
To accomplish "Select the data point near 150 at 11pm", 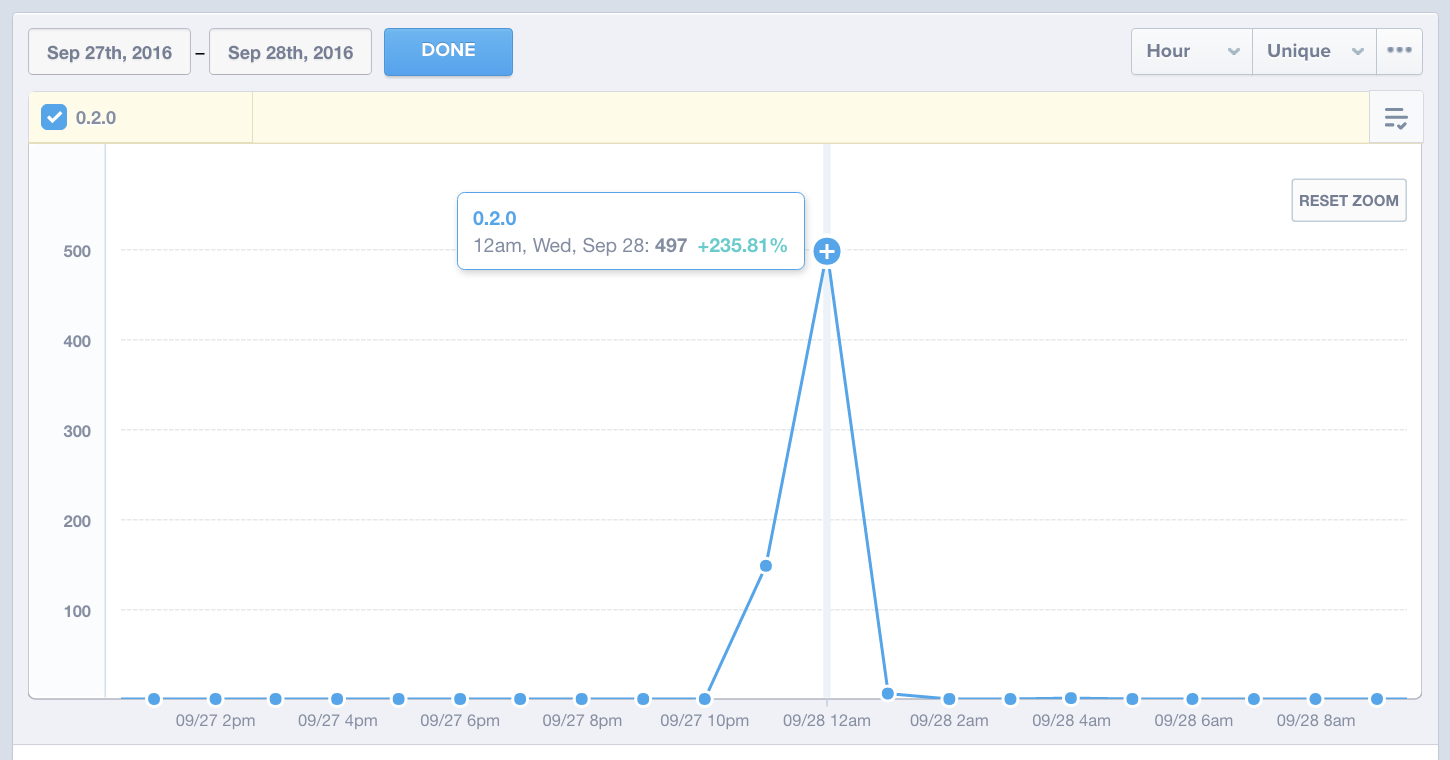I will [766, 566].
